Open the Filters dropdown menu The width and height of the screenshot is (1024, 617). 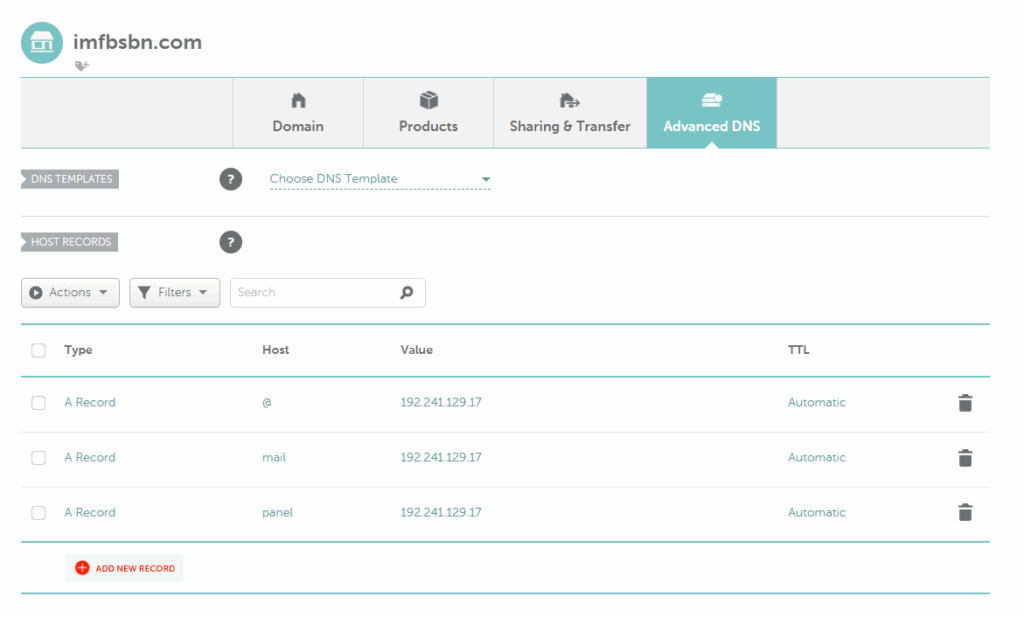point(174,293)
